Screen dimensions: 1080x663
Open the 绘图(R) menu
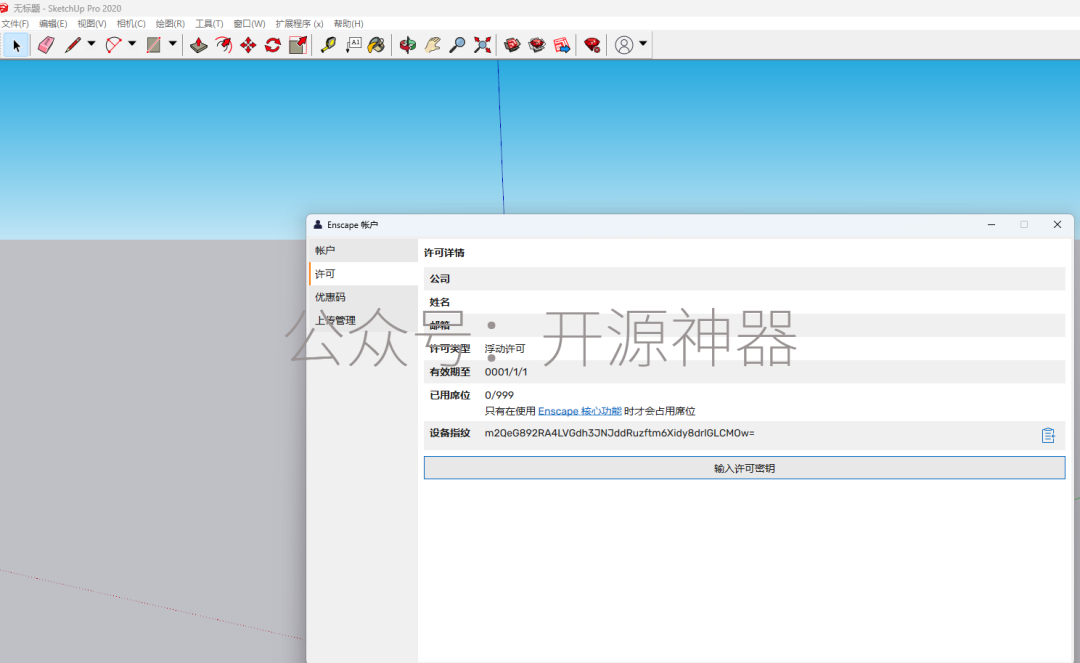(x=170, y=23)
